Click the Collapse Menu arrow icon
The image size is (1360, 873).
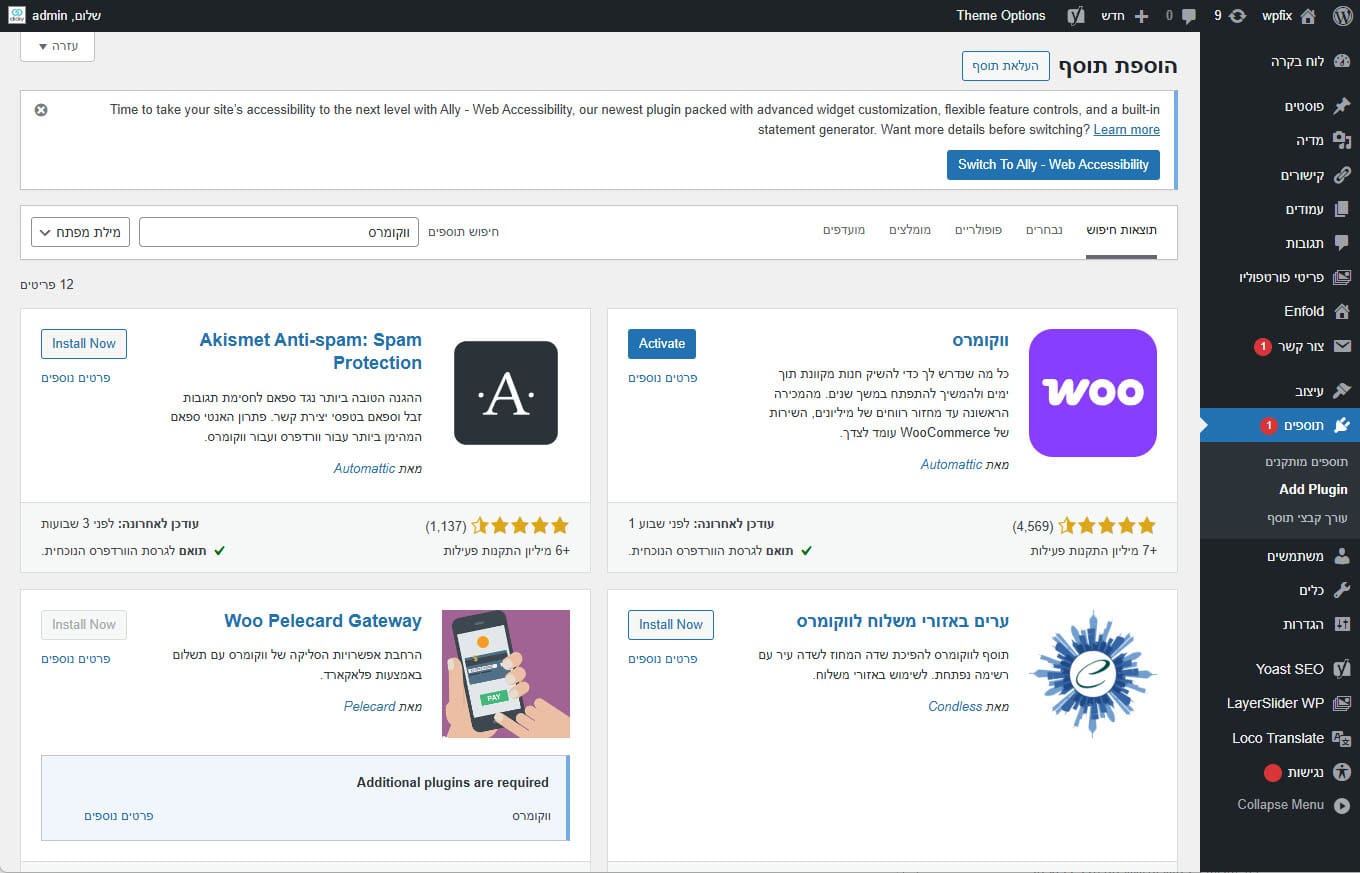point(1342,805)
